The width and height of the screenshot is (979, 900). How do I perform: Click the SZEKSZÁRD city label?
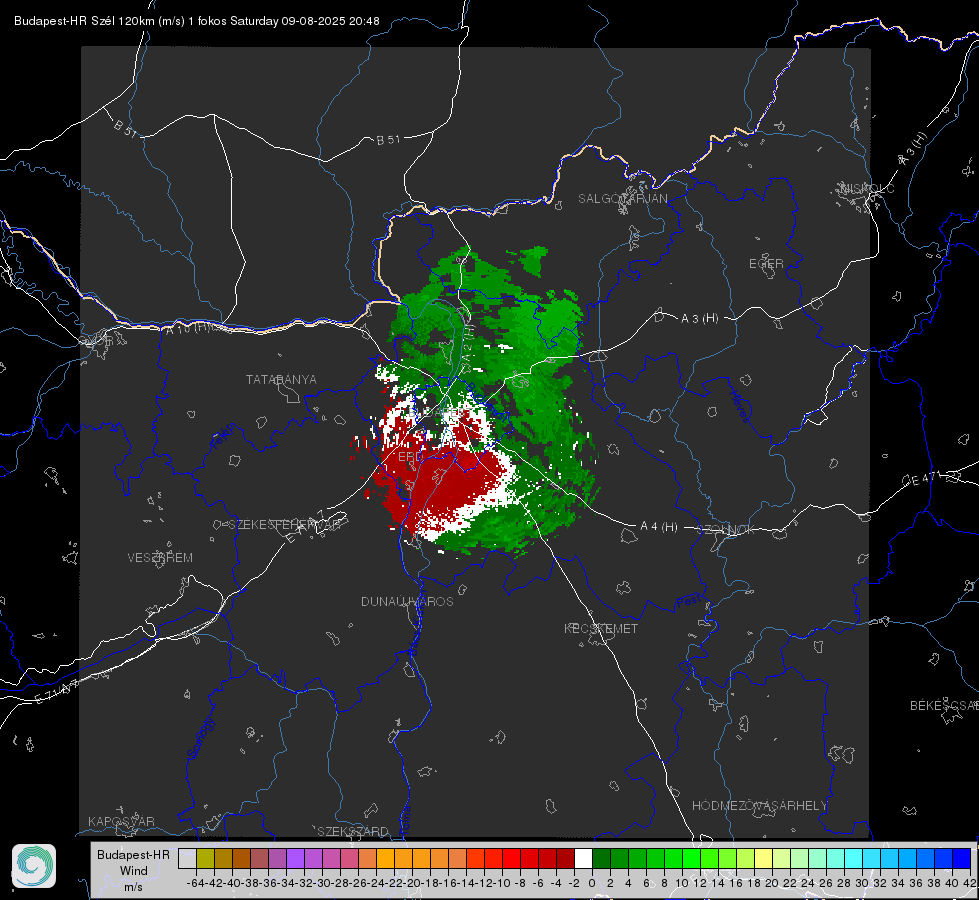point(353,831)
